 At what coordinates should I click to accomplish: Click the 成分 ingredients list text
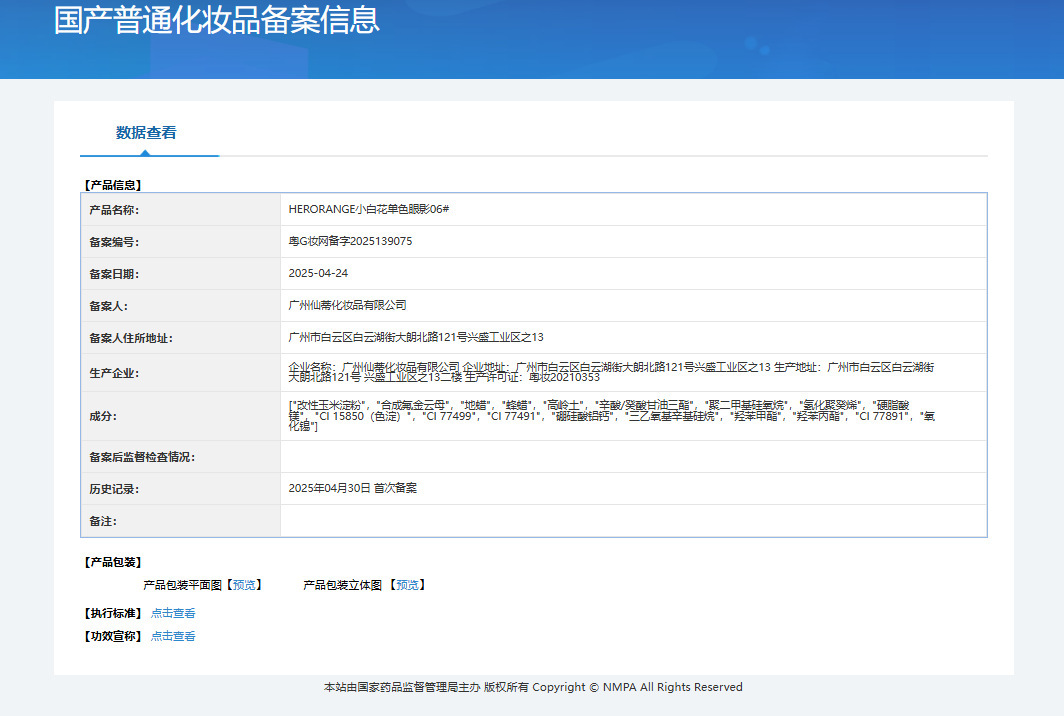(x=611, y=415)
